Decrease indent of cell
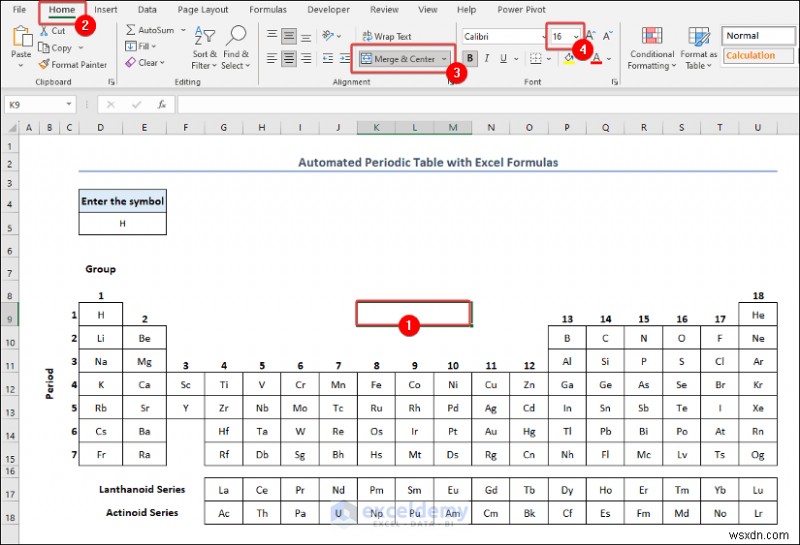 pos(328,58)
